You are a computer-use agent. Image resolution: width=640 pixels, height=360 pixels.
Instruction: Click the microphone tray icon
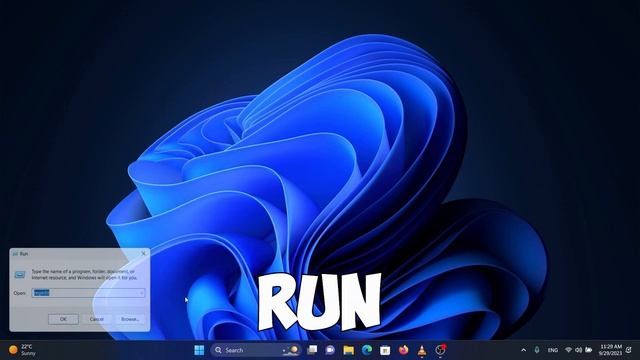tap(537, 350)
